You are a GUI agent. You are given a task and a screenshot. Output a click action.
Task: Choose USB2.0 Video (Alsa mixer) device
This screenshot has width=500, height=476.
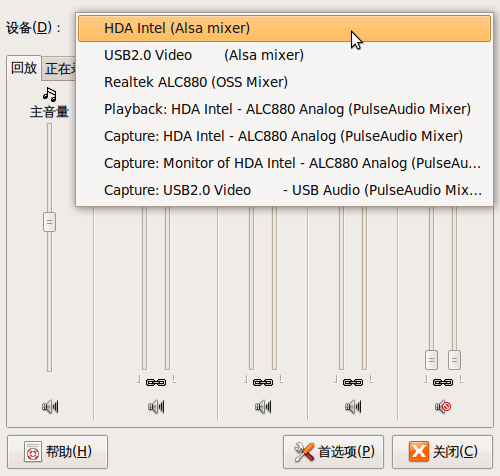pyautogui.click(x=284, y=55)
